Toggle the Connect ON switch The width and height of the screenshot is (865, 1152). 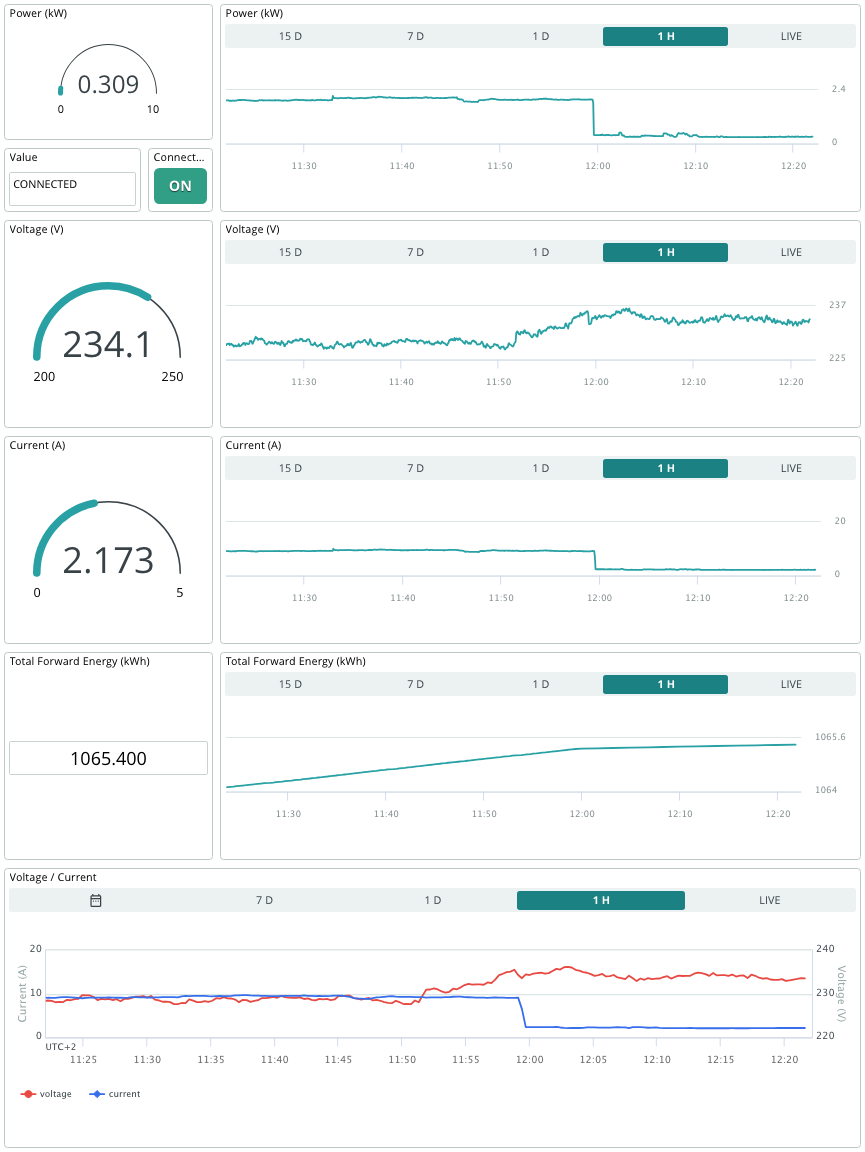[180, 186]
